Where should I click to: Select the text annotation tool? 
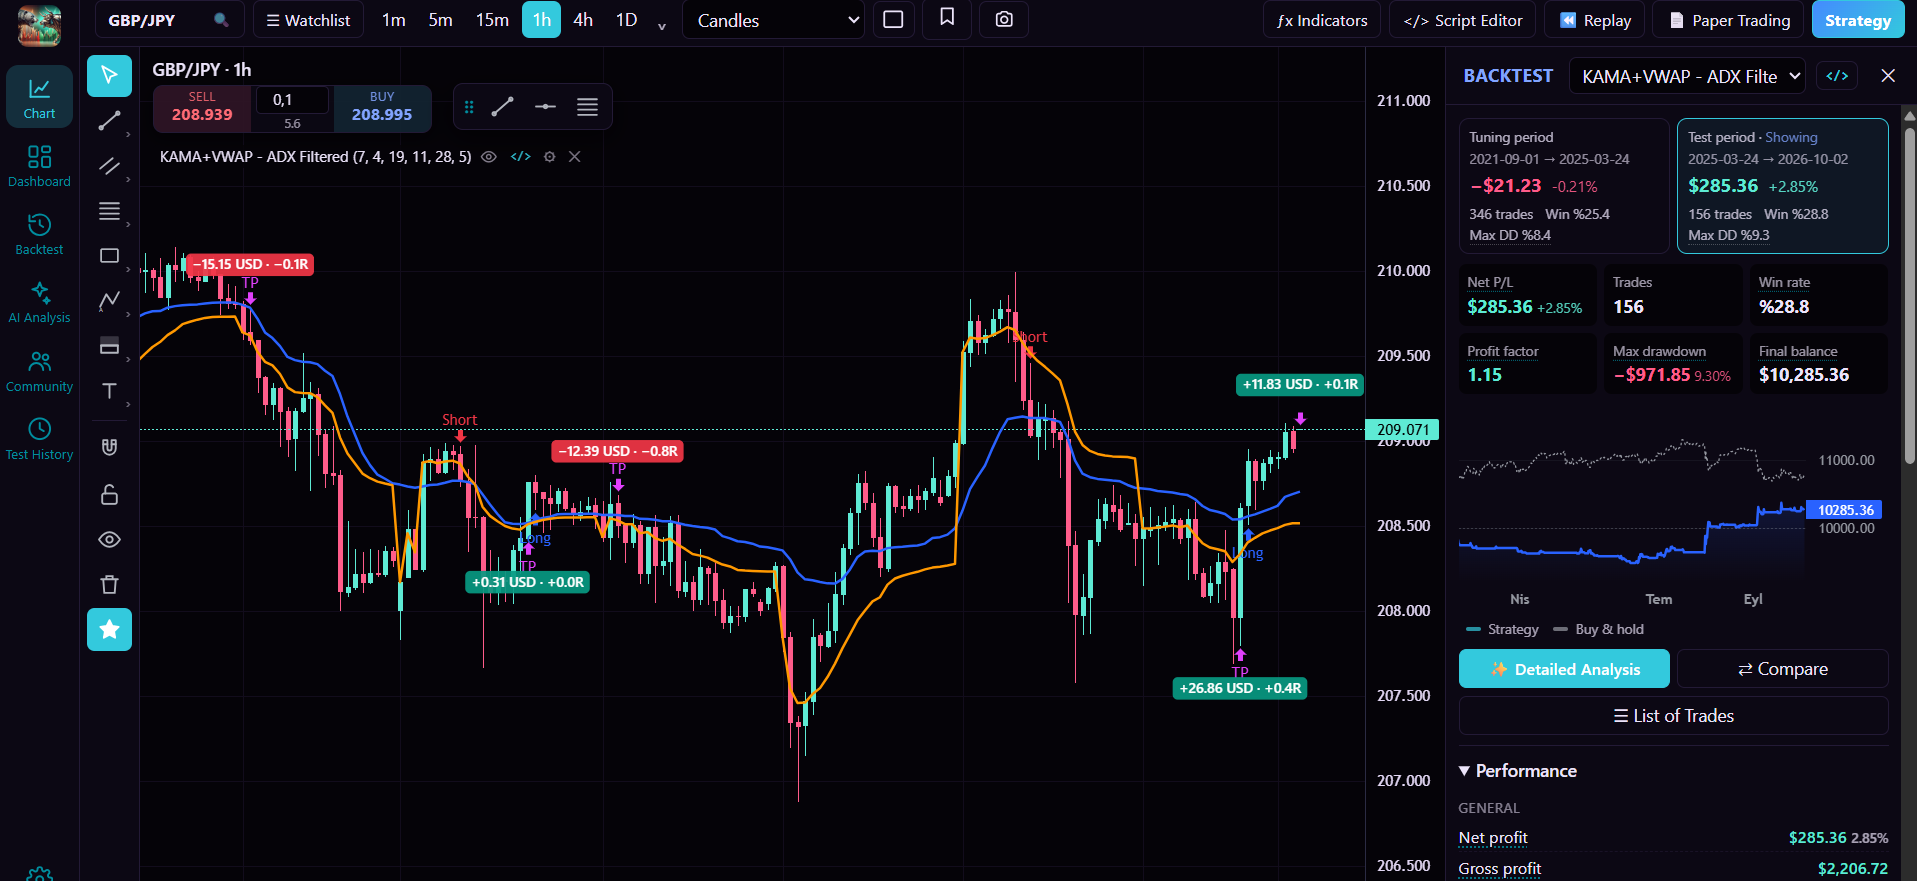click(109, 391)
